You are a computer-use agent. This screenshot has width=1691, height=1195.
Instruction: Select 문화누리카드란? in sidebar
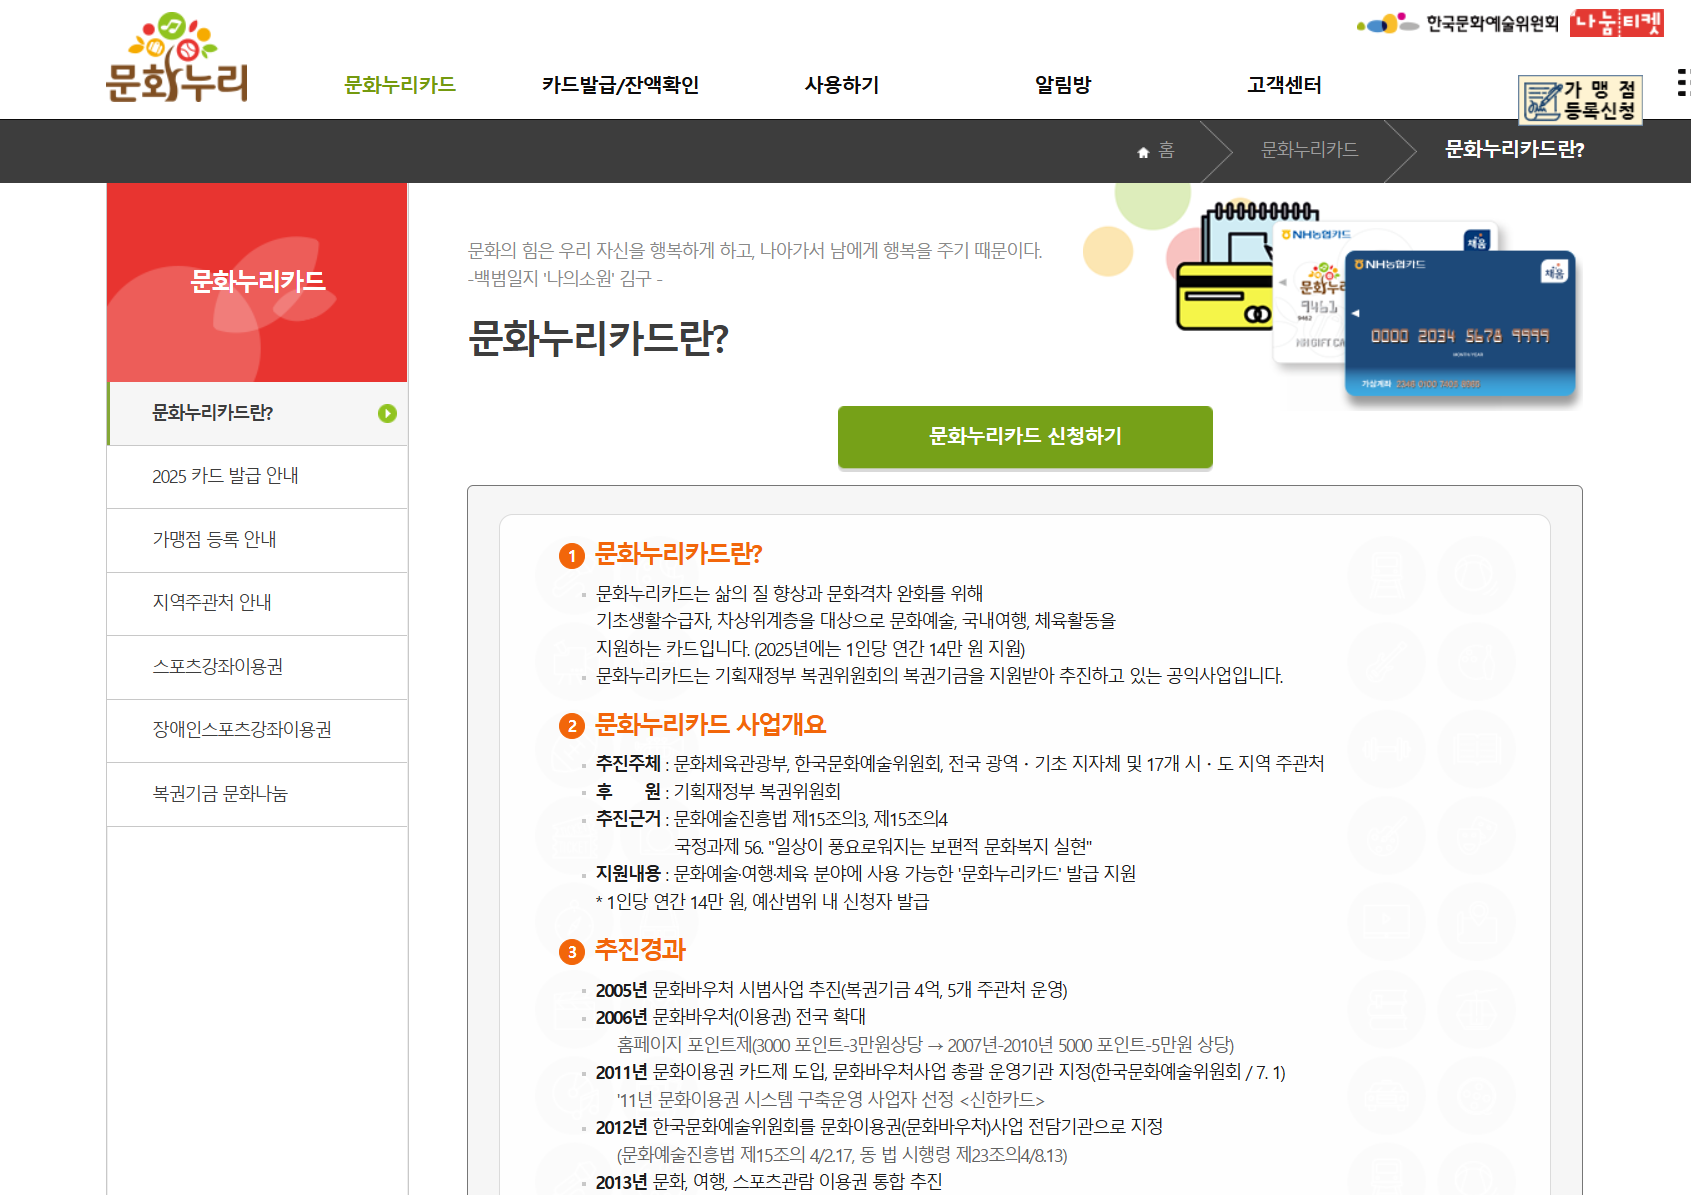(257, 413)
